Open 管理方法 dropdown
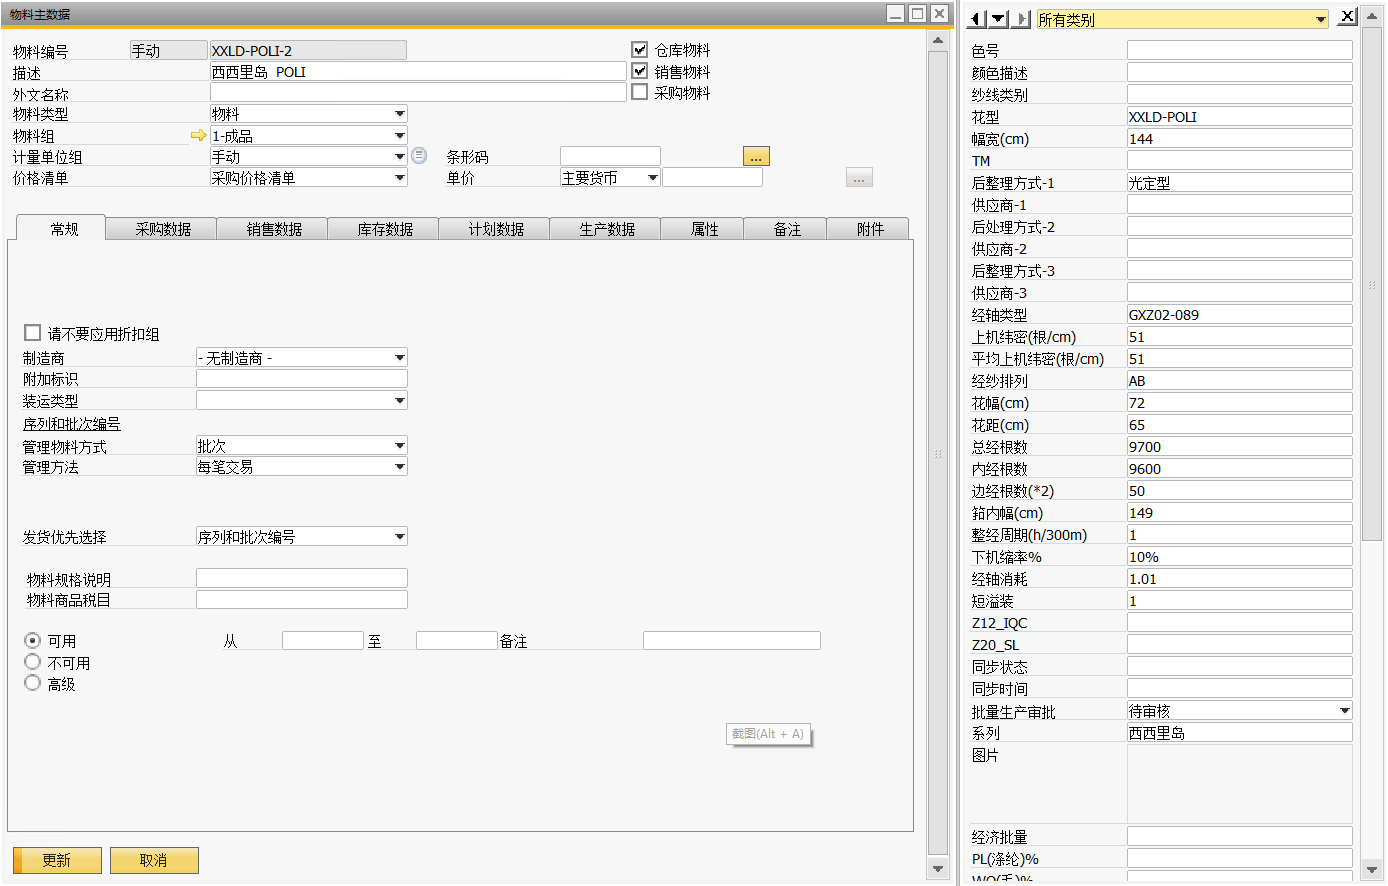 point(400,466)
